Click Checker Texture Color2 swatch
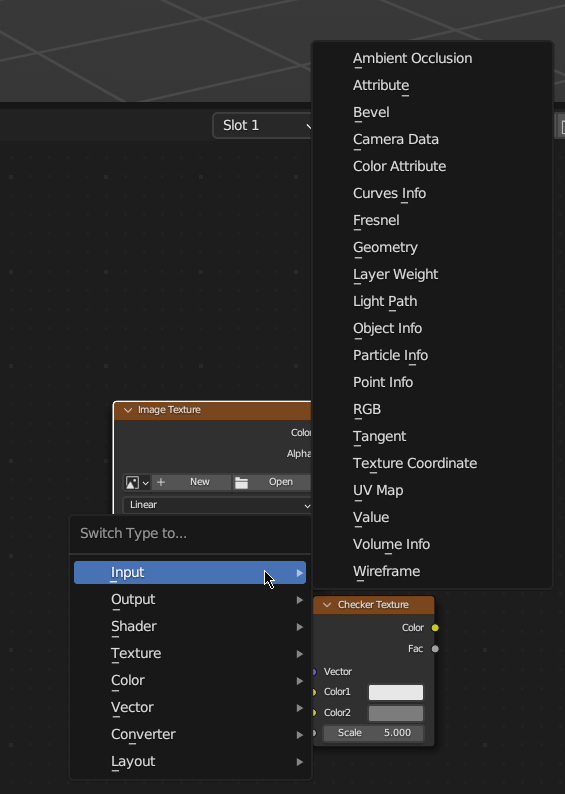565x794 pixels. [x=396, y=713]
